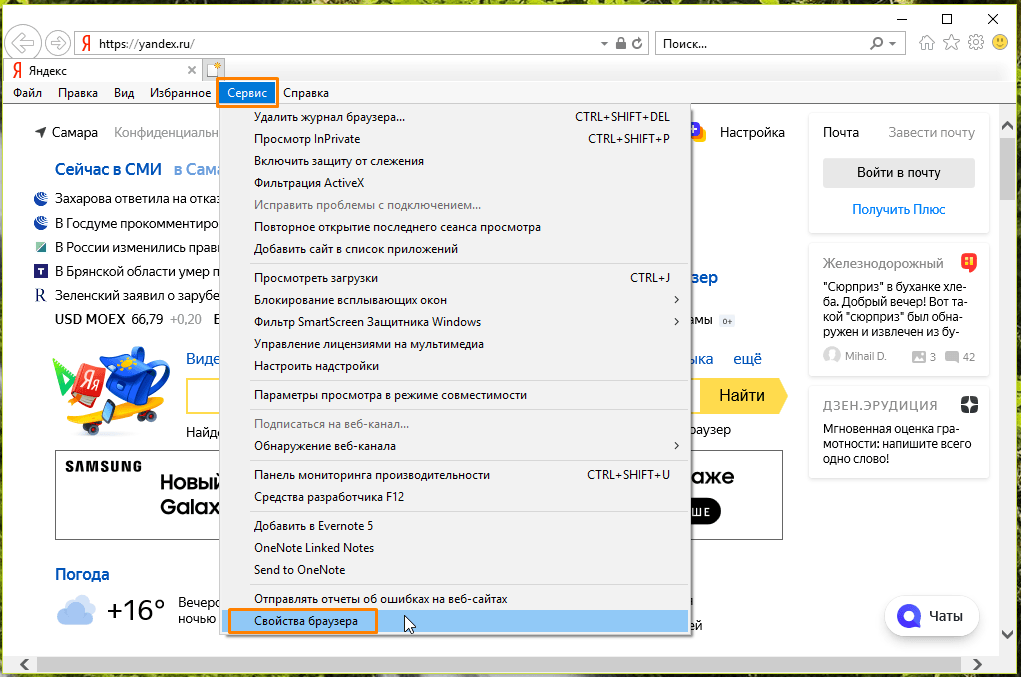Open the gear Tools icon
The image size is (1021, 677).
(x=975, y=43)
